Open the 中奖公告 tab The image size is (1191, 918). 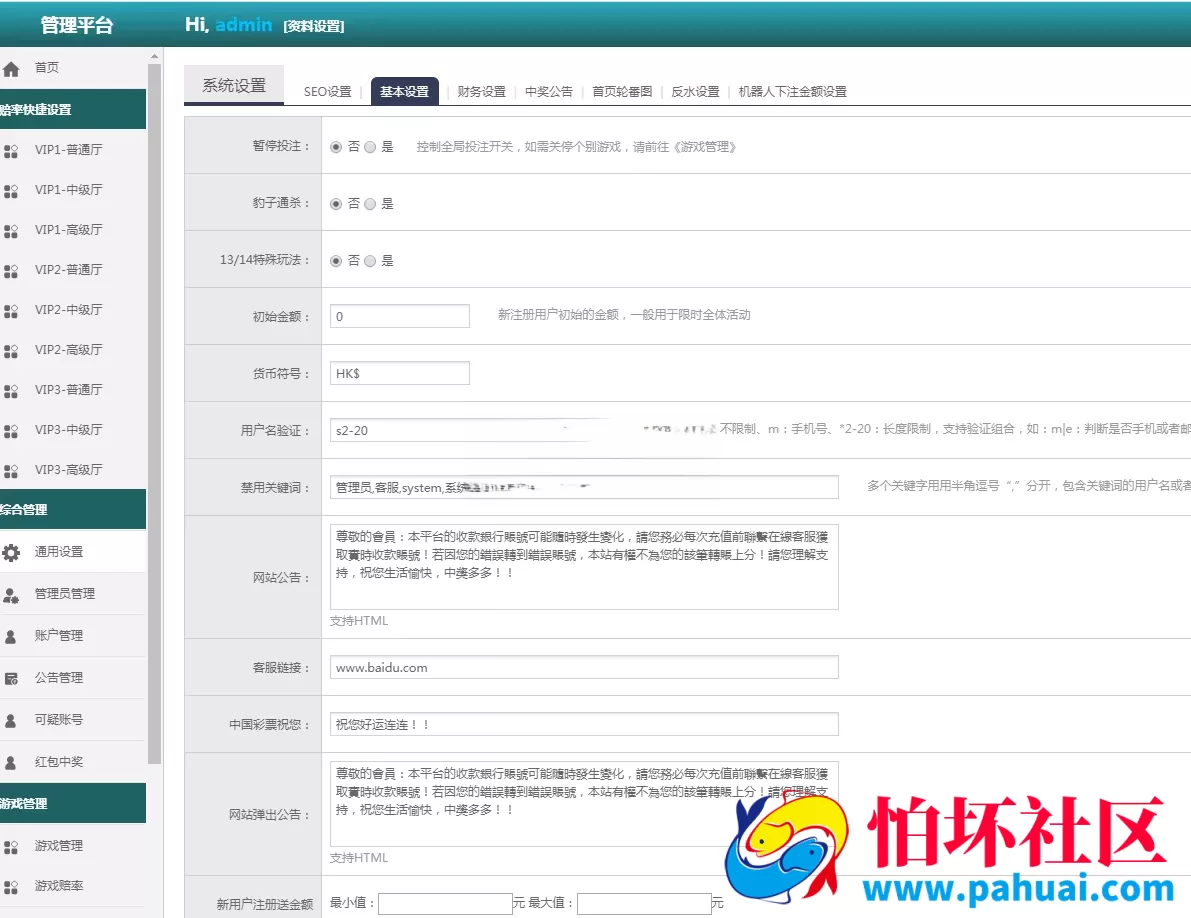click(x=548, y=92)
